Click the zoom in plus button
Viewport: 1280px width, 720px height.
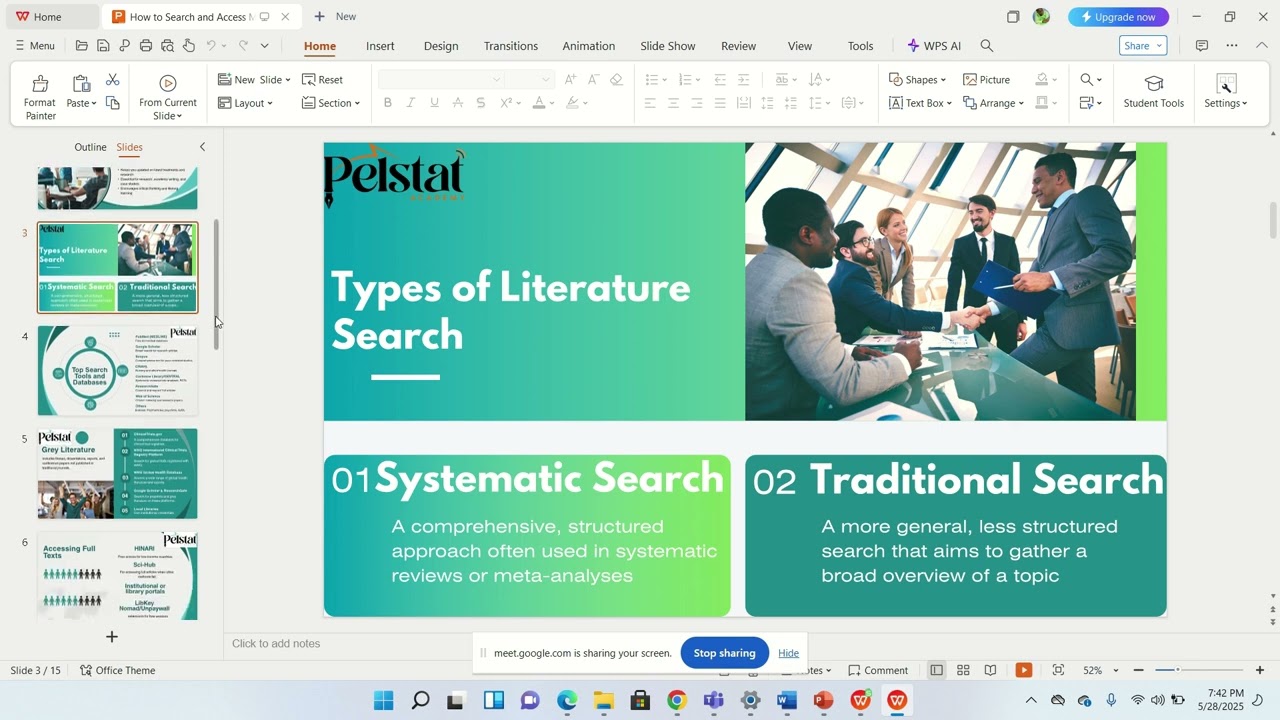click(x=1260, y=670)
